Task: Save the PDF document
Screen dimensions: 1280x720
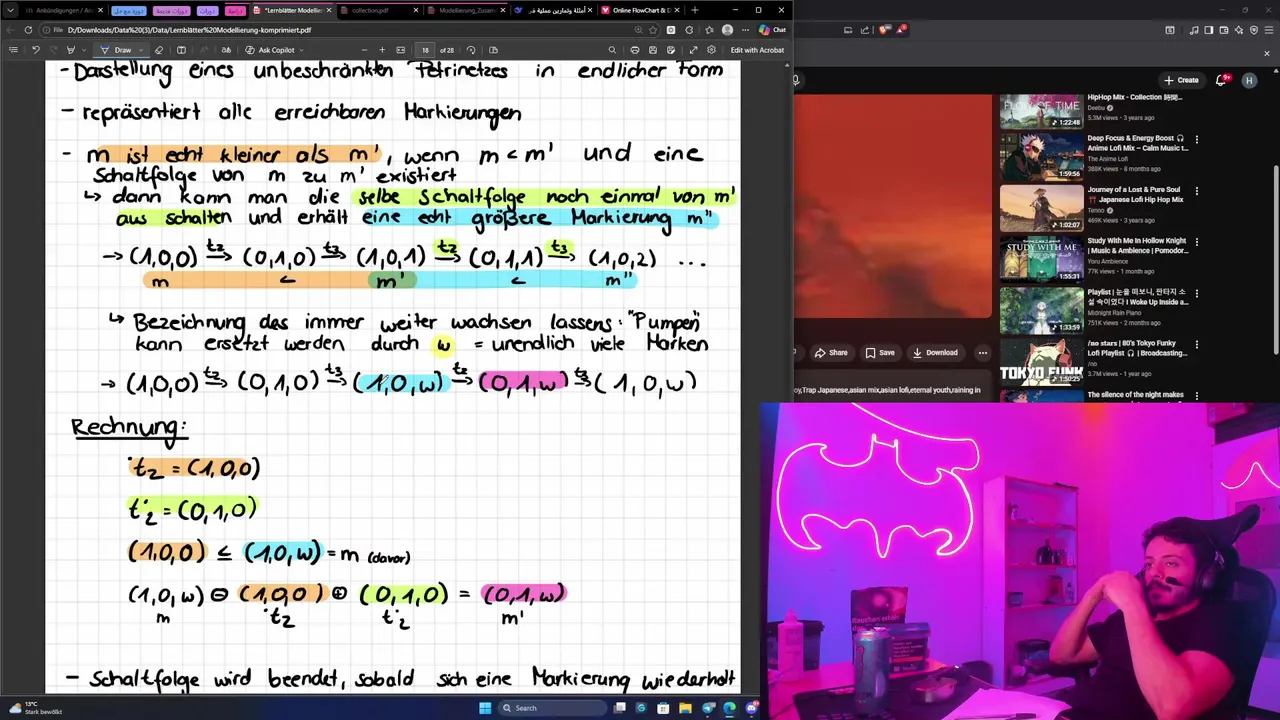Action: click(x=653, y=50)
